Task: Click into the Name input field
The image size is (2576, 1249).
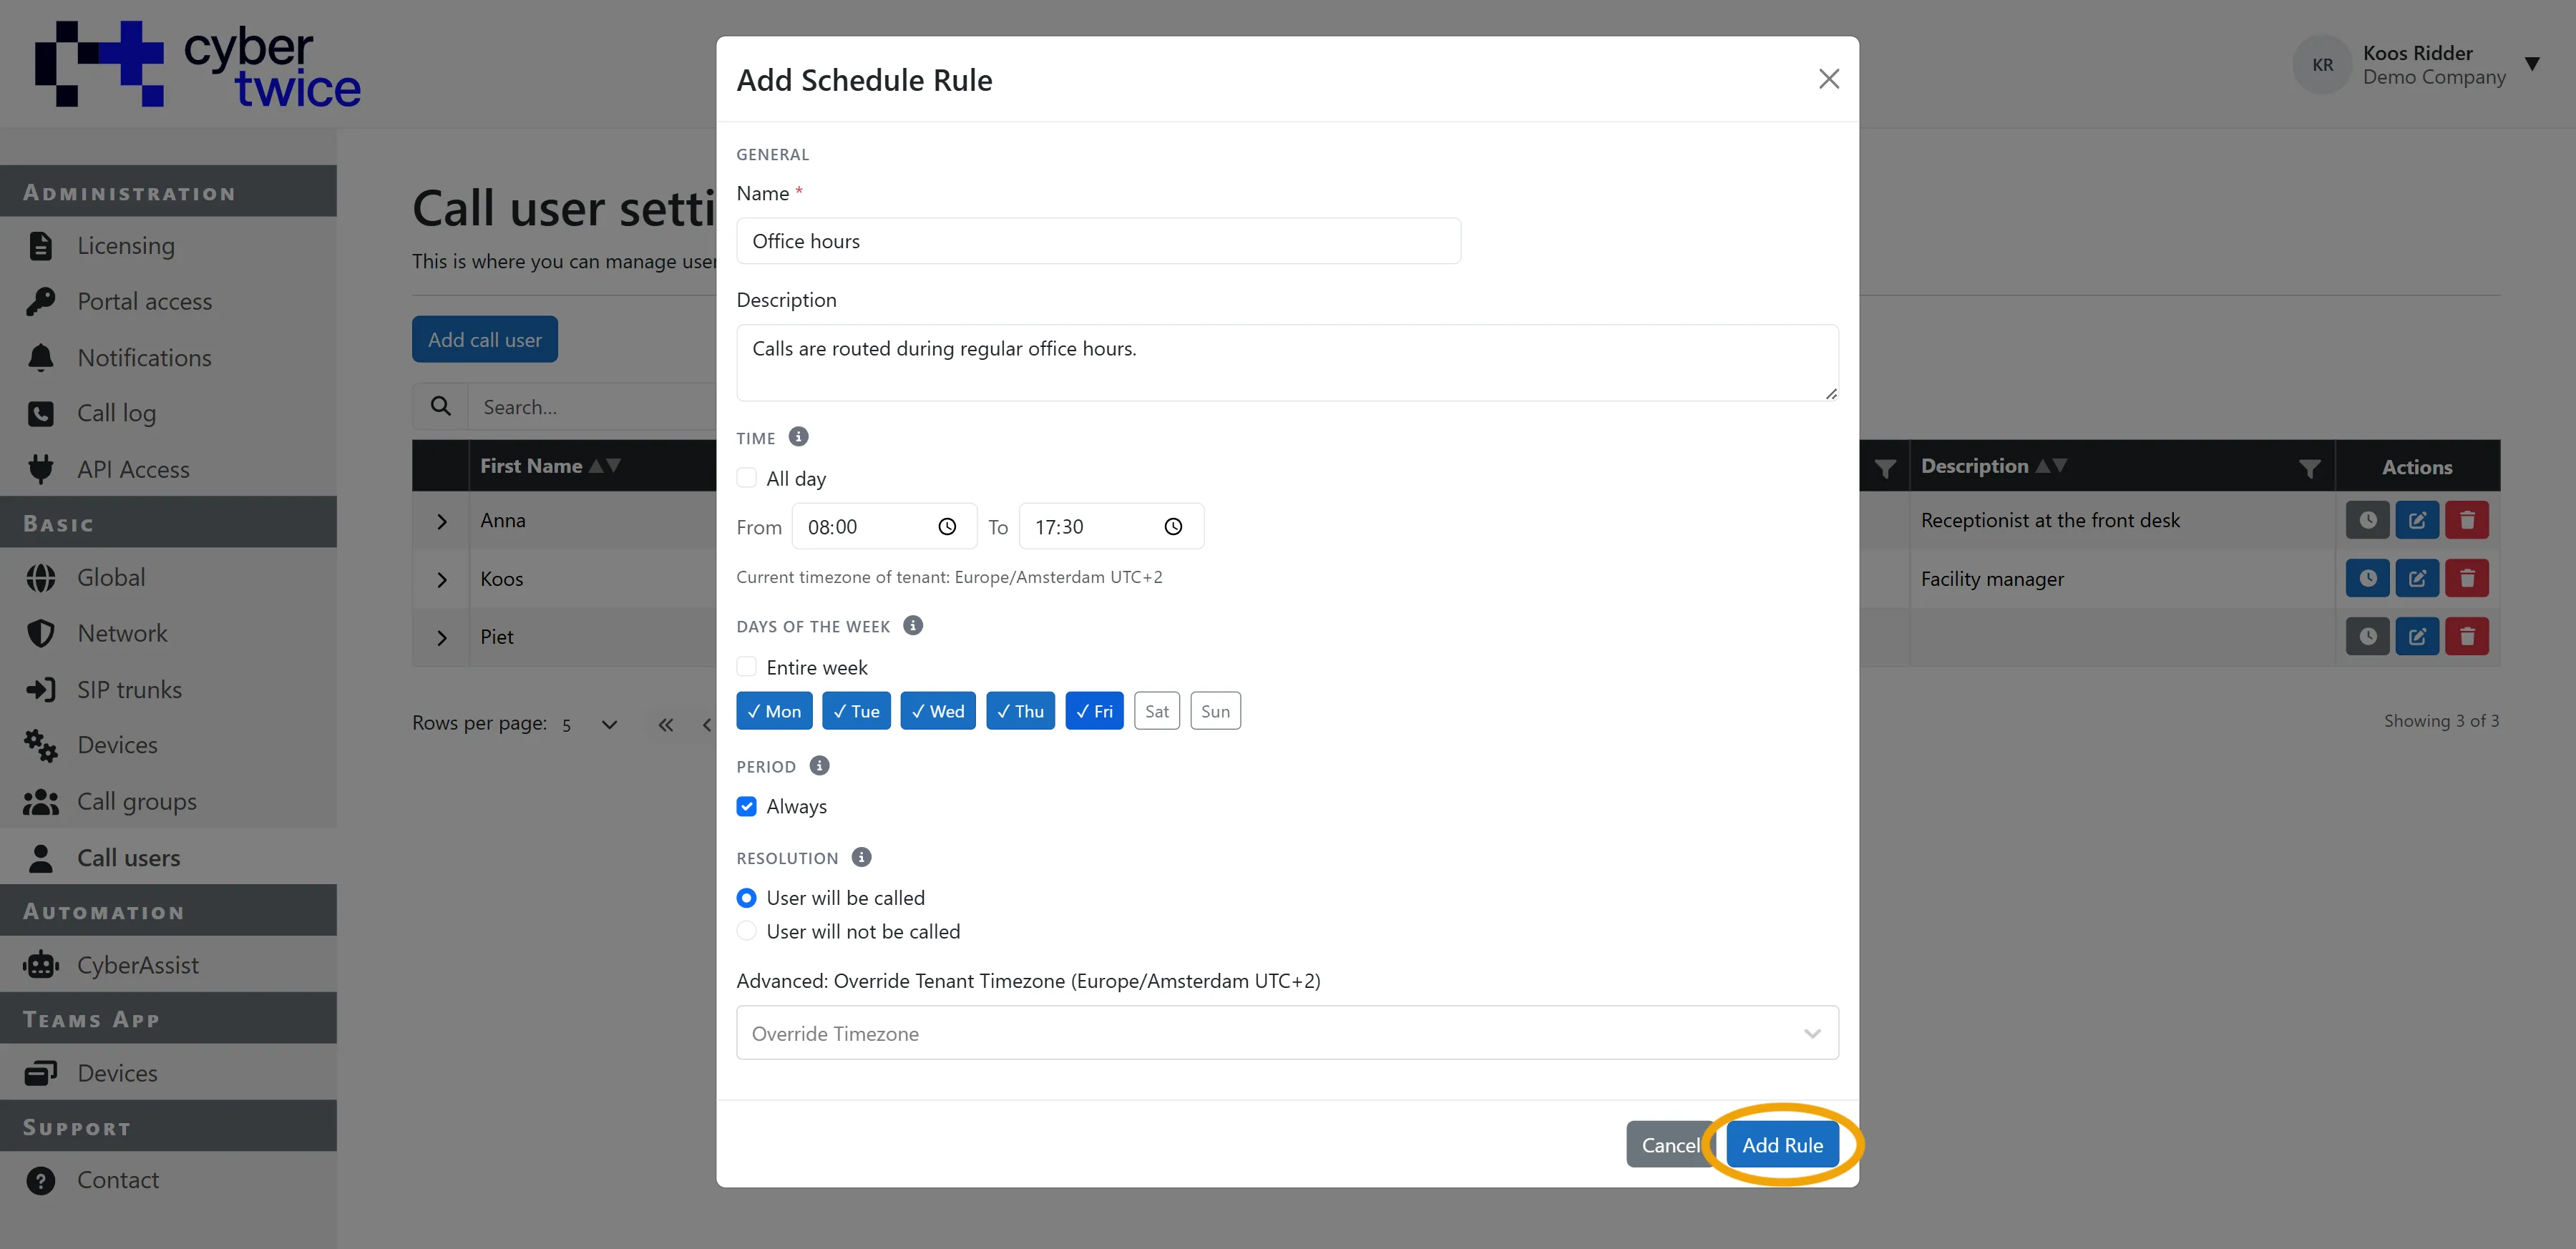Action: (x=1098, y=241)
